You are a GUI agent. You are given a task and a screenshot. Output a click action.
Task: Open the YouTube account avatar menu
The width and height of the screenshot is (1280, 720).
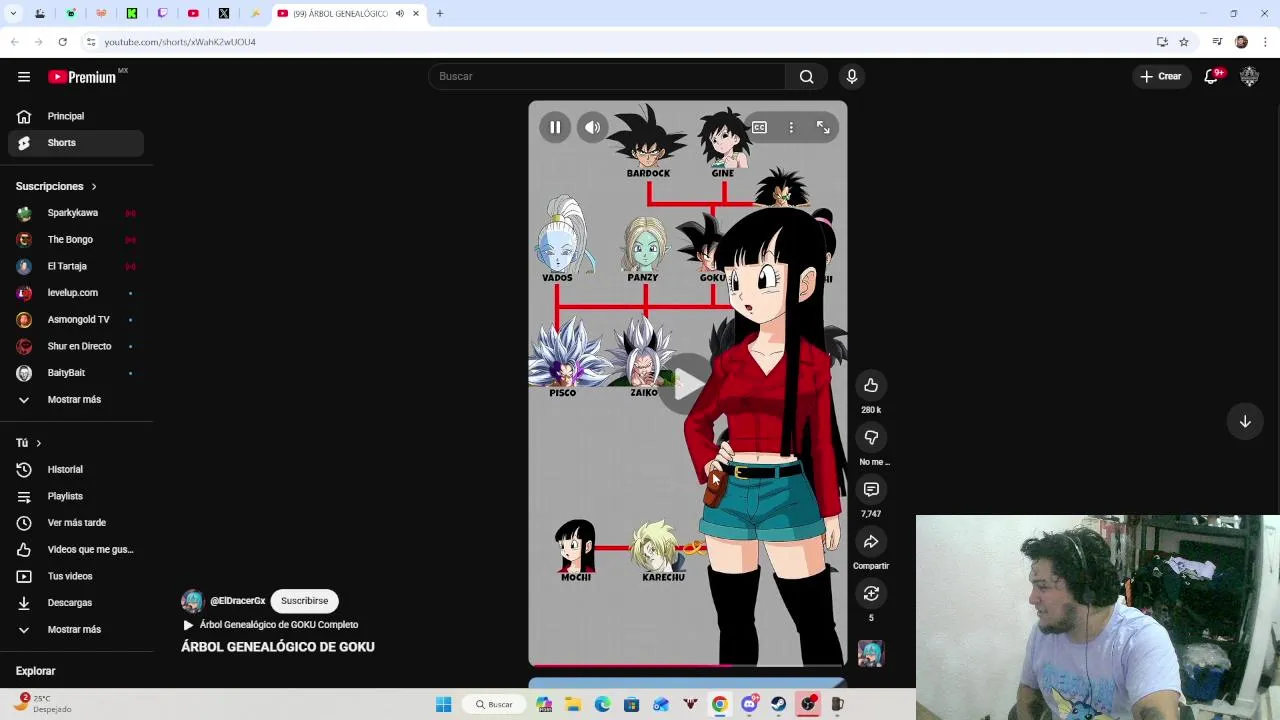click(x=1249, y=76)
